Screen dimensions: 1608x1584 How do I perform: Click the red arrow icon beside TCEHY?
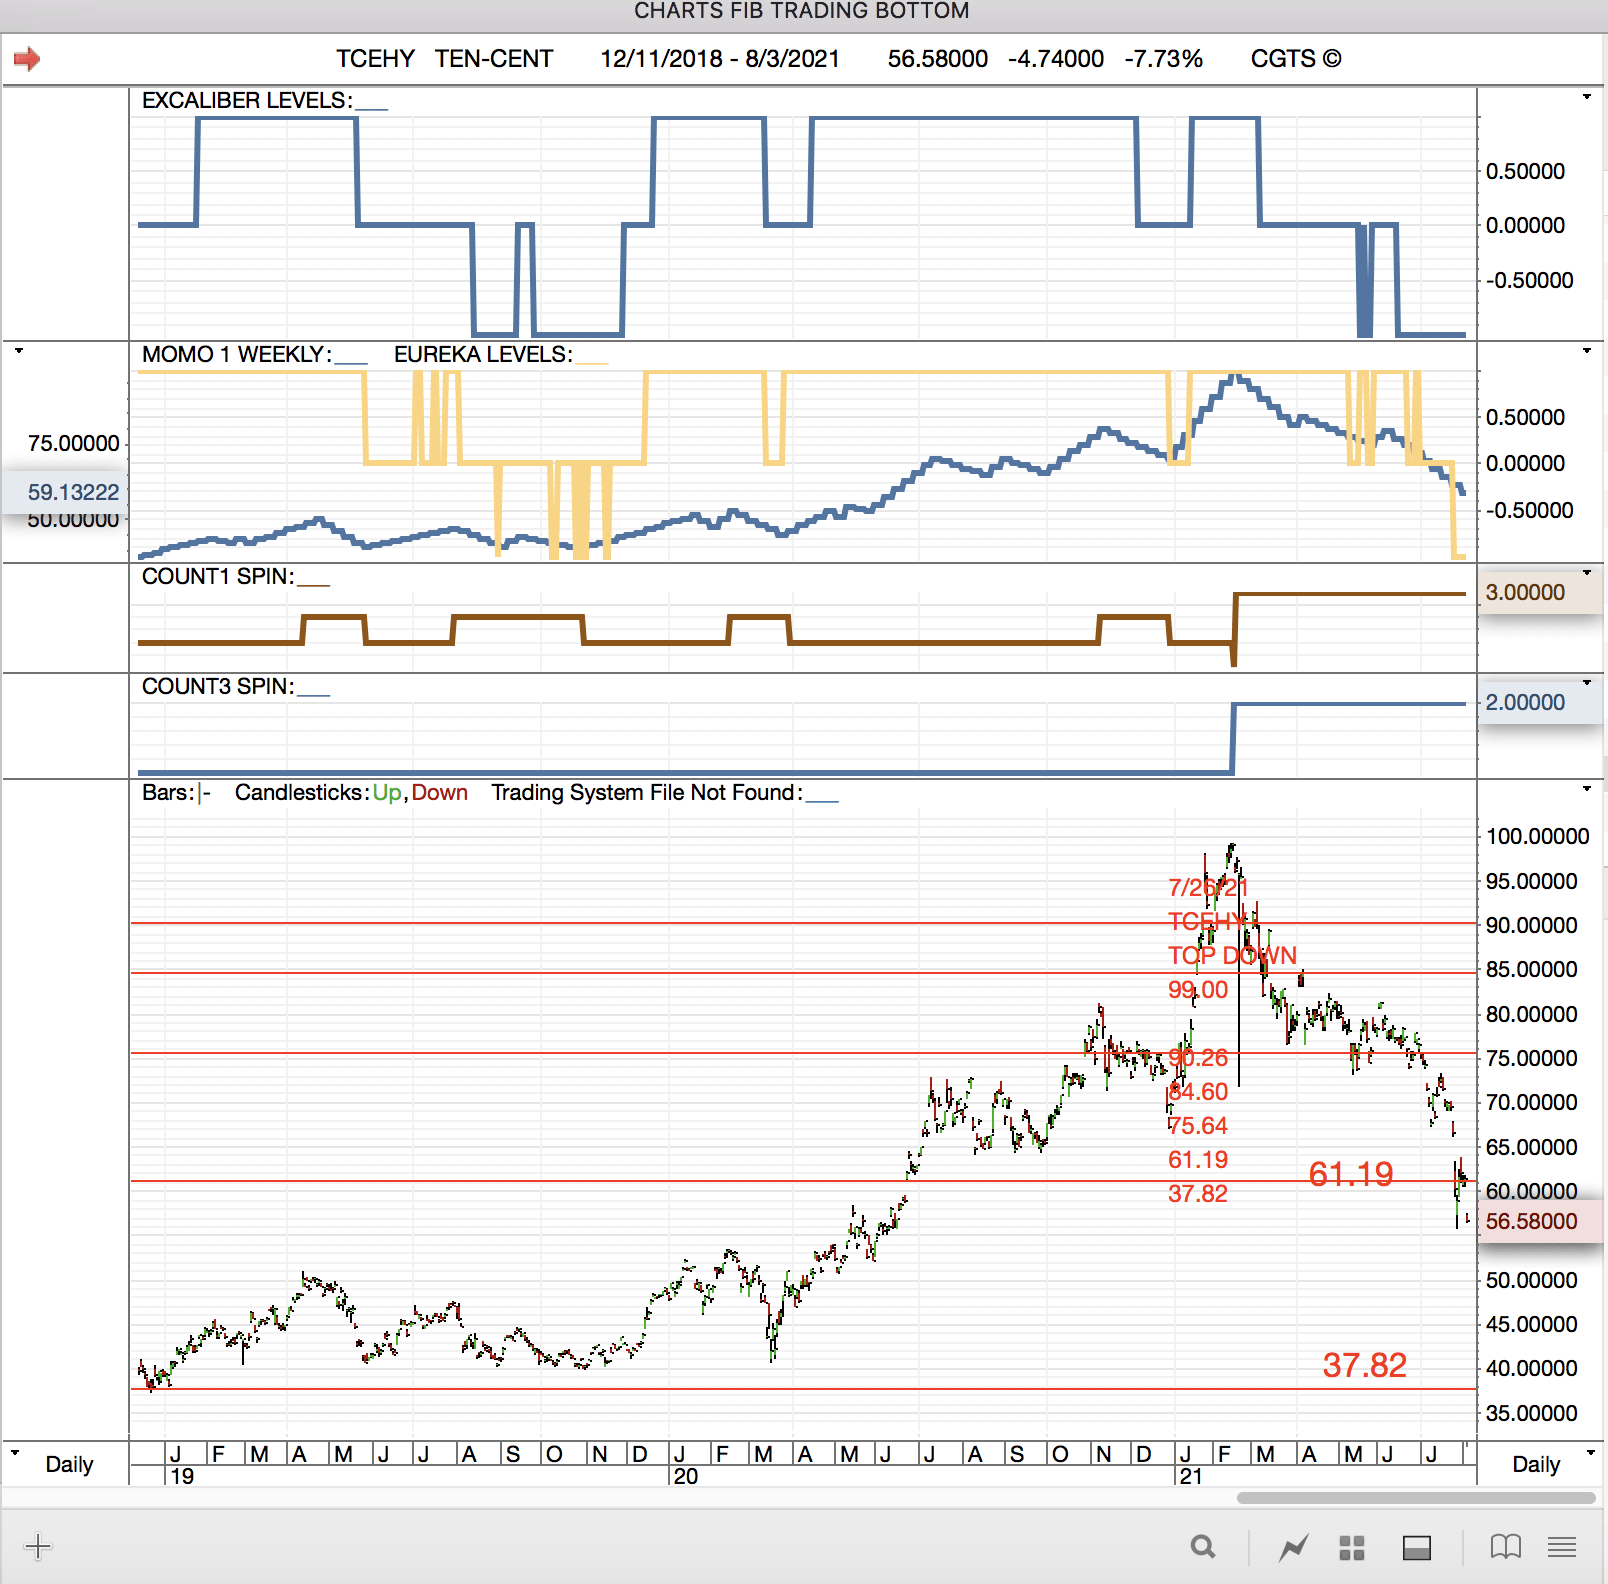tap(27, 59)
